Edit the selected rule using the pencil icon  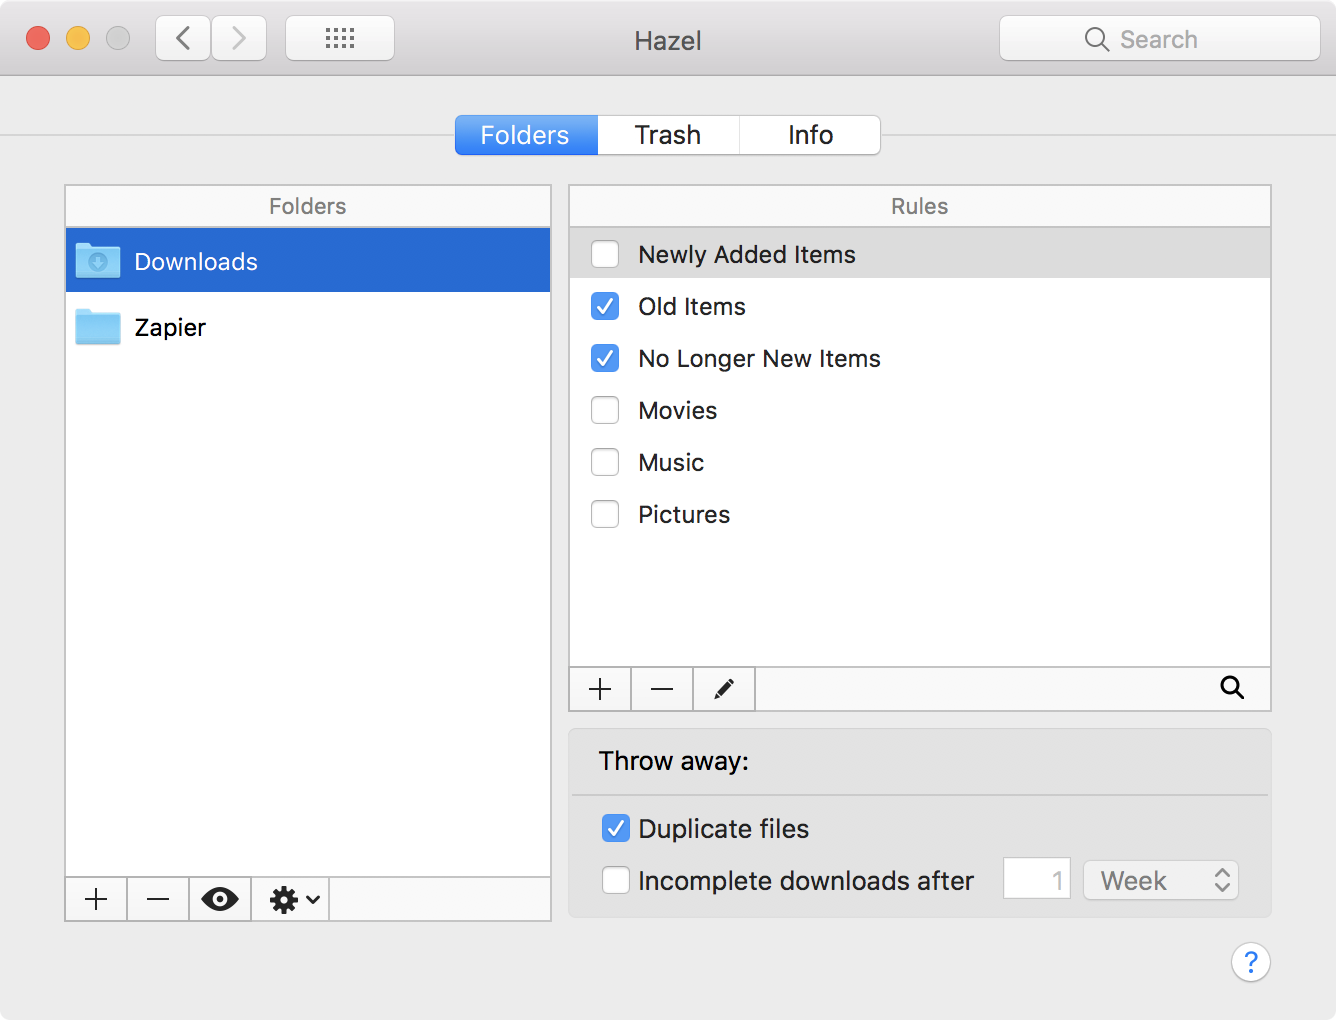[x=723, y=689]
